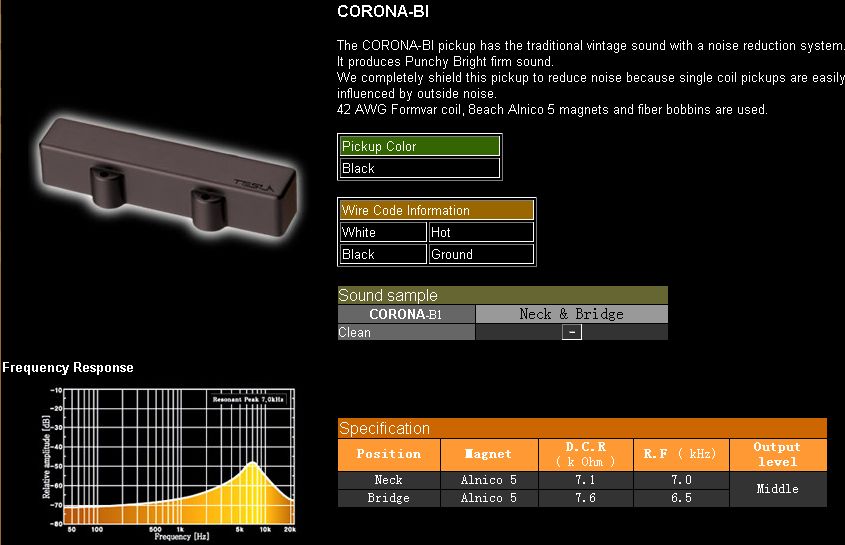Click the Position column header

click(x=389, y=454)
